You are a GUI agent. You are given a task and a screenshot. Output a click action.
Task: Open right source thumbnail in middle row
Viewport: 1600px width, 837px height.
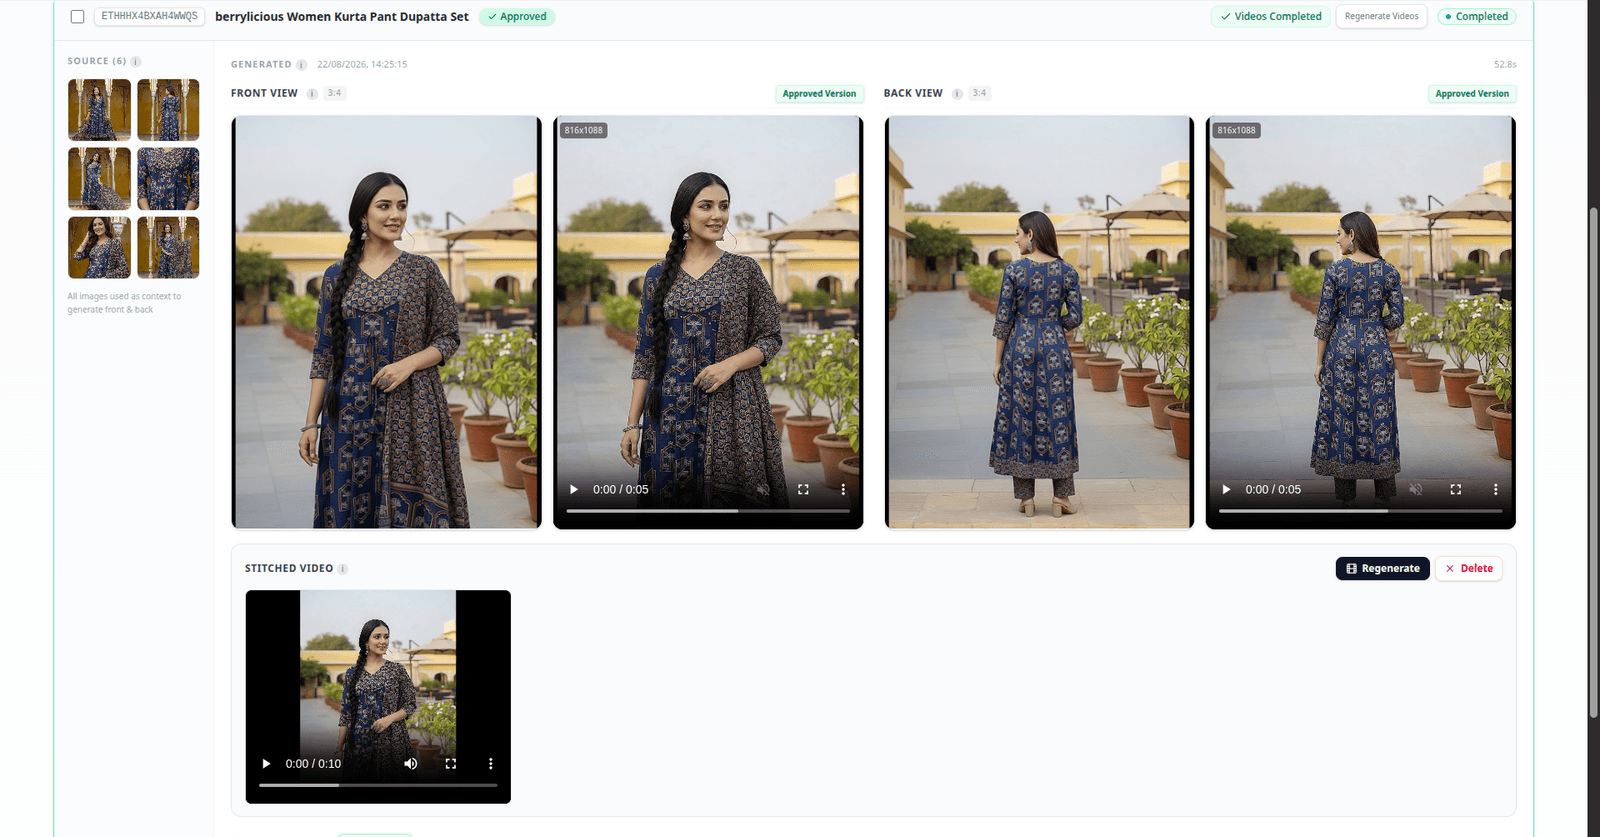pyautogui.click(x=168, y=179)
